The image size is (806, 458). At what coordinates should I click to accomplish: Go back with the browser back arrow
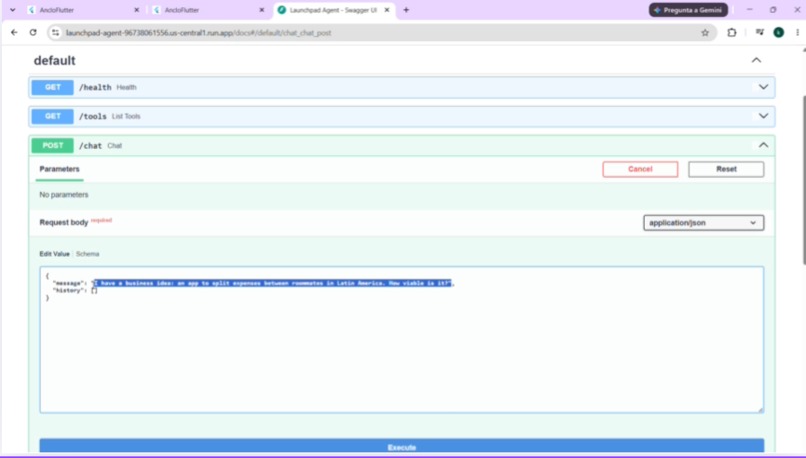coord(14,32)
